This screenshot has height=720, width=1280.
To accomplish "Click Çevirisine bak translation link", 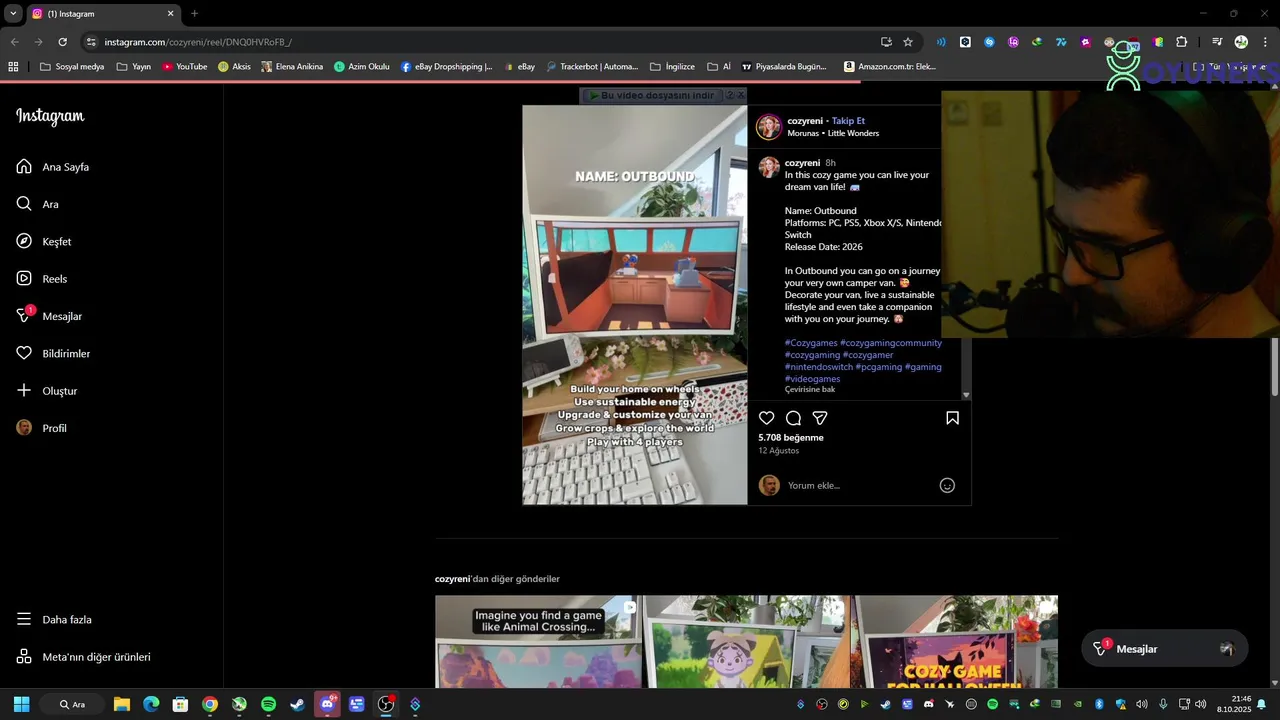I will coord(810,389).
